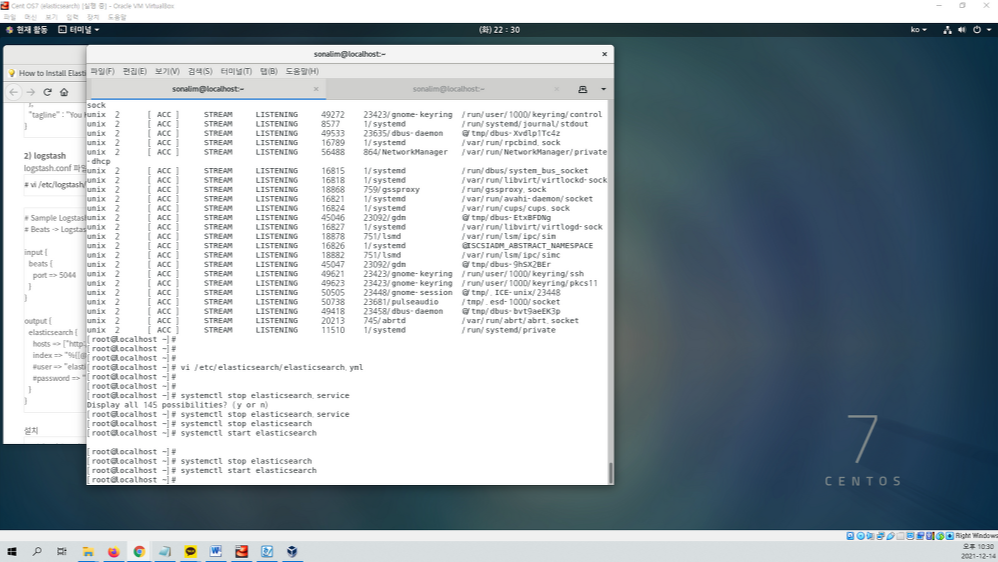
Task: Open Task View on the taskbar
Action: coord(62,551)
